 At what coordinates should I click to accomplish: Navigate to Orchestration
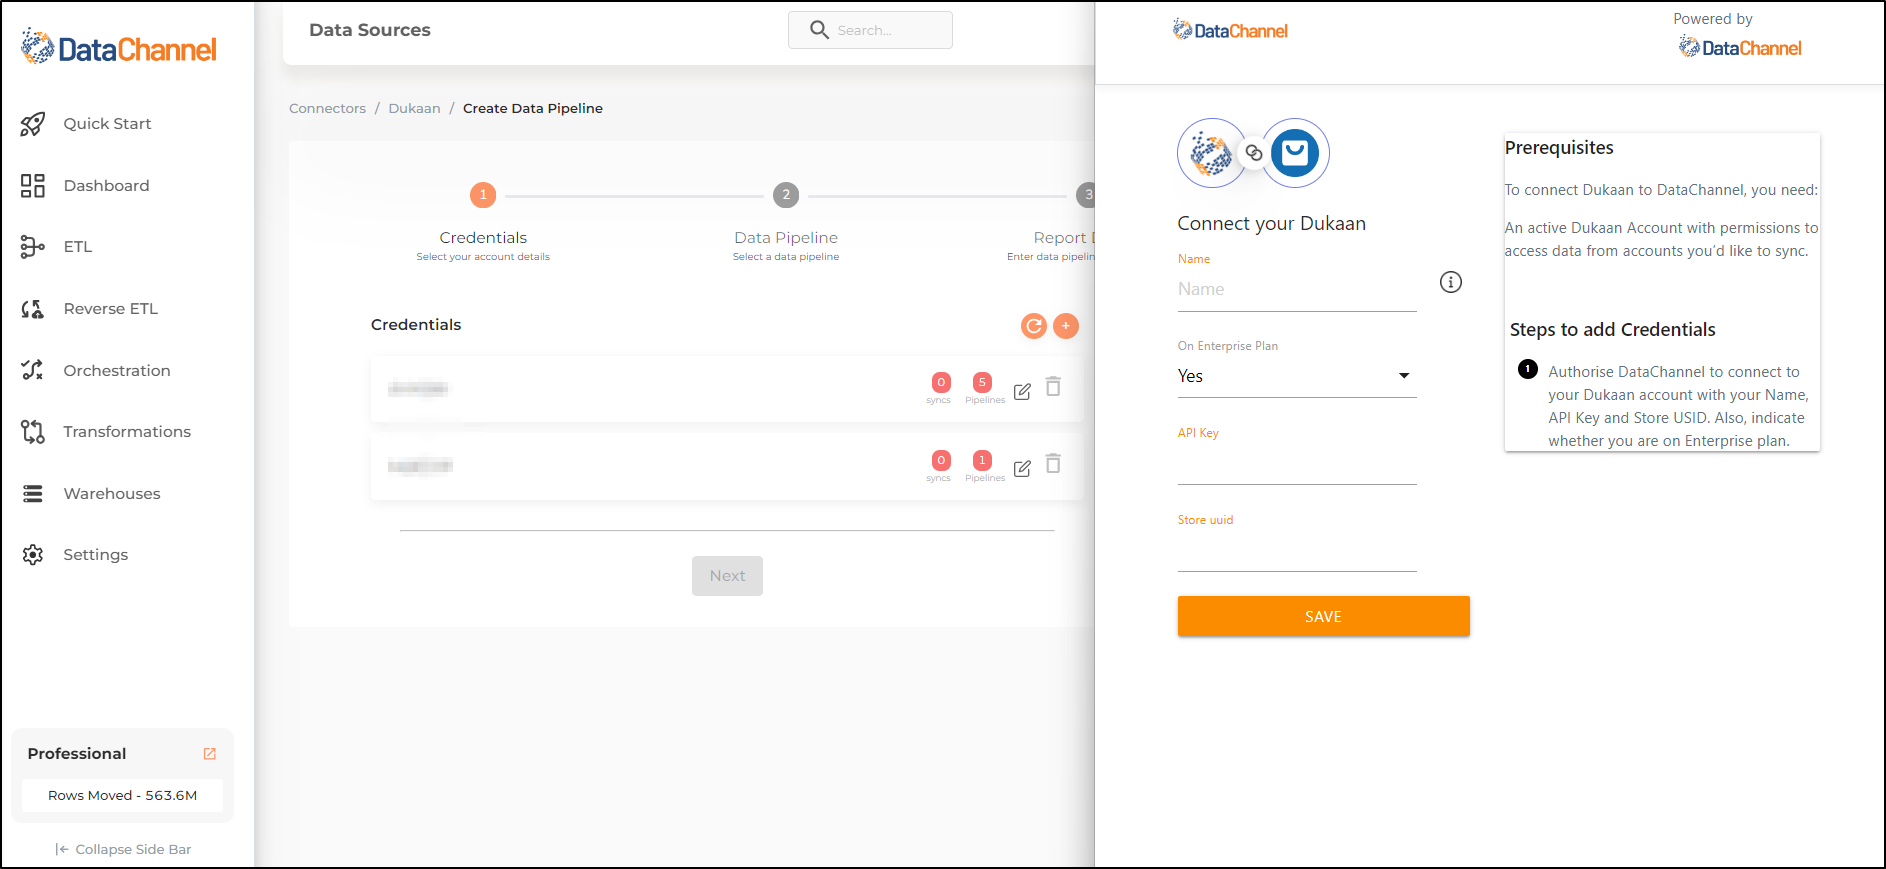coord(116,371)
